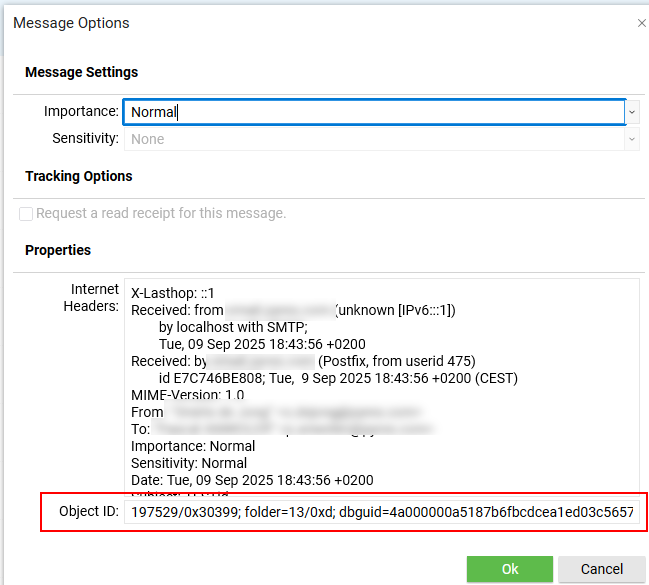
Task: Click the 'Importance: Normal' line in Internet Headers
Action: point(193,446)
